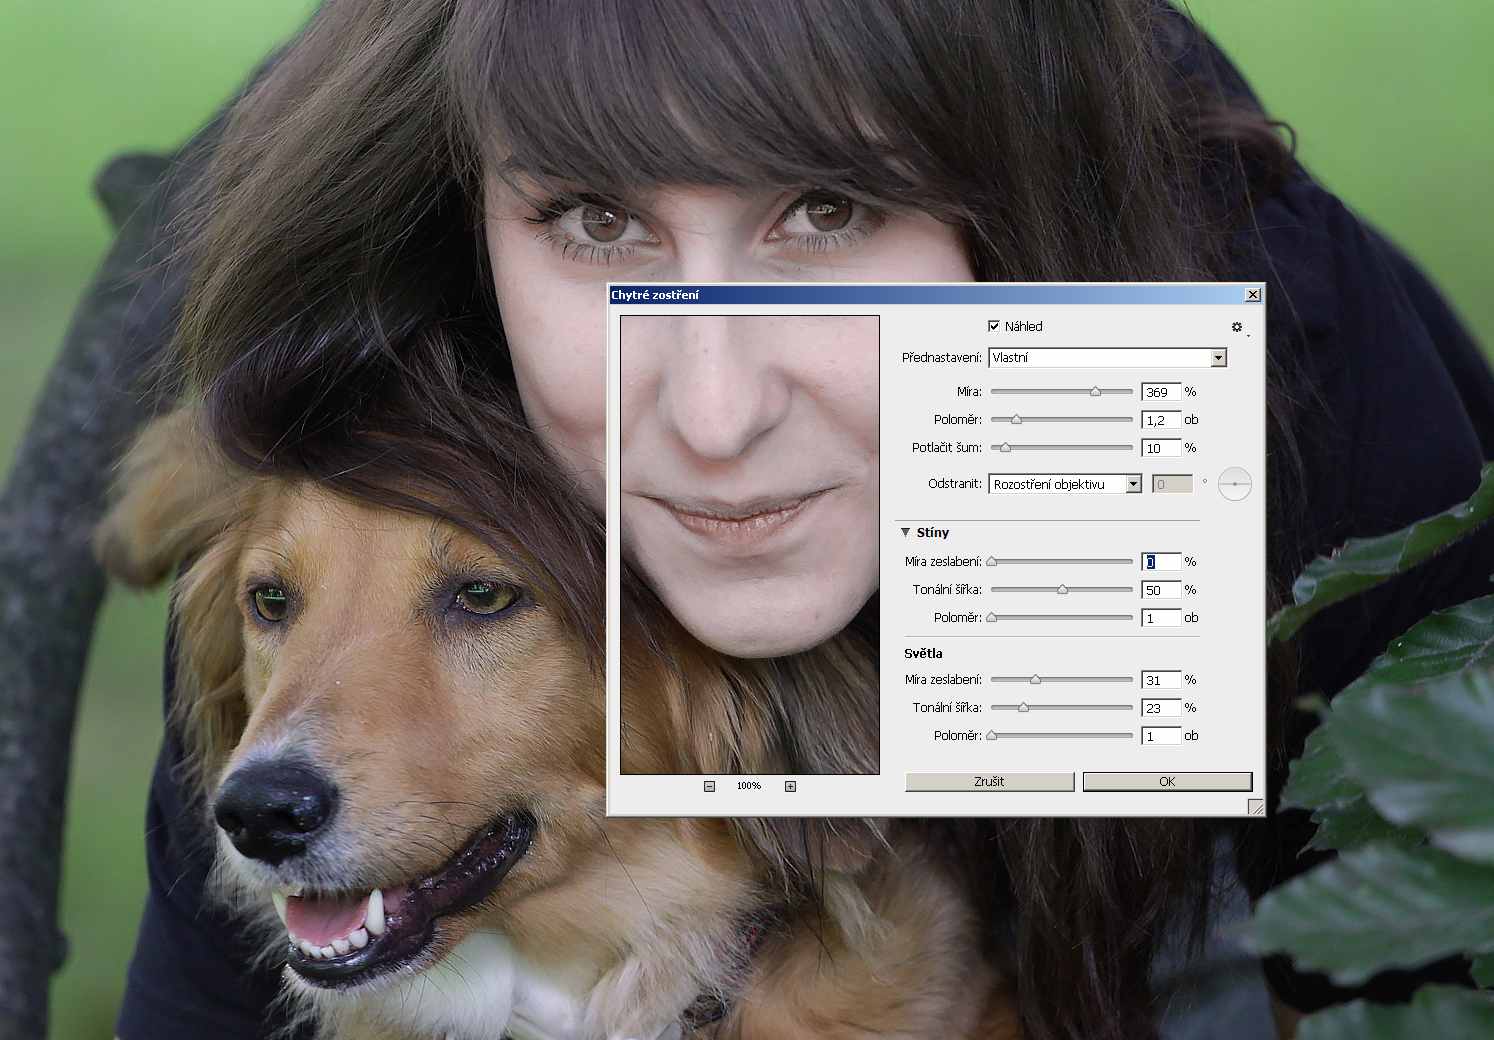Click the Míra slider handle

(1095, 392)
